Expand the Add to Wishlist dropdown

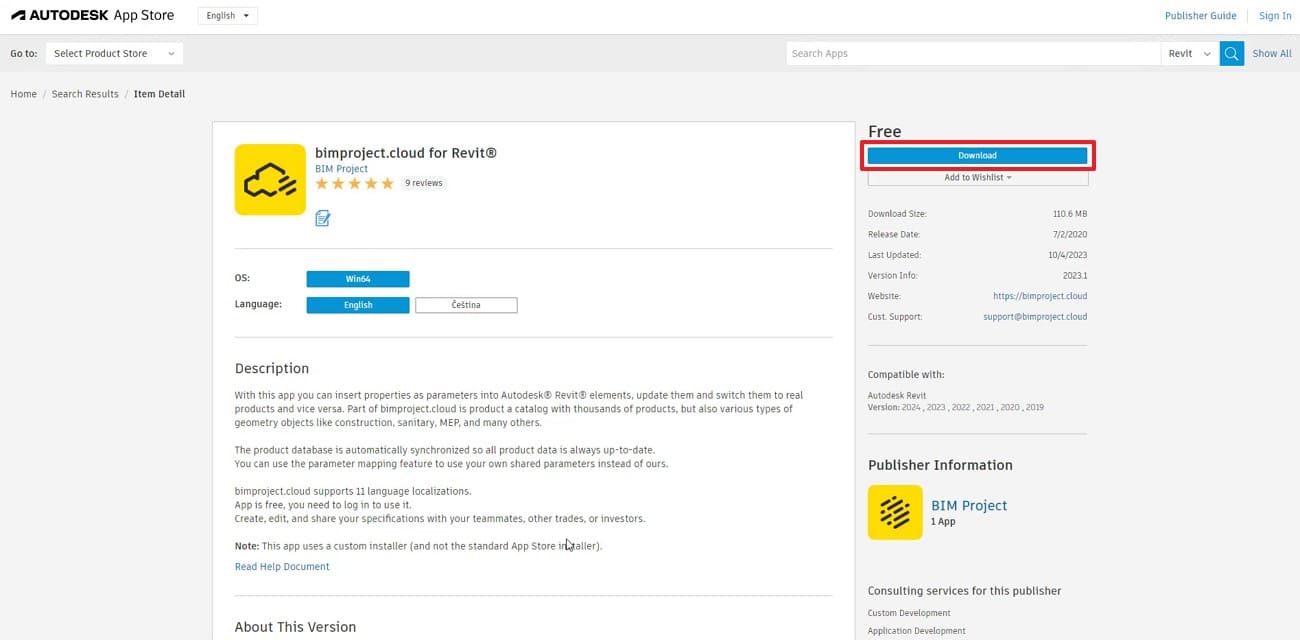point(977,177)
